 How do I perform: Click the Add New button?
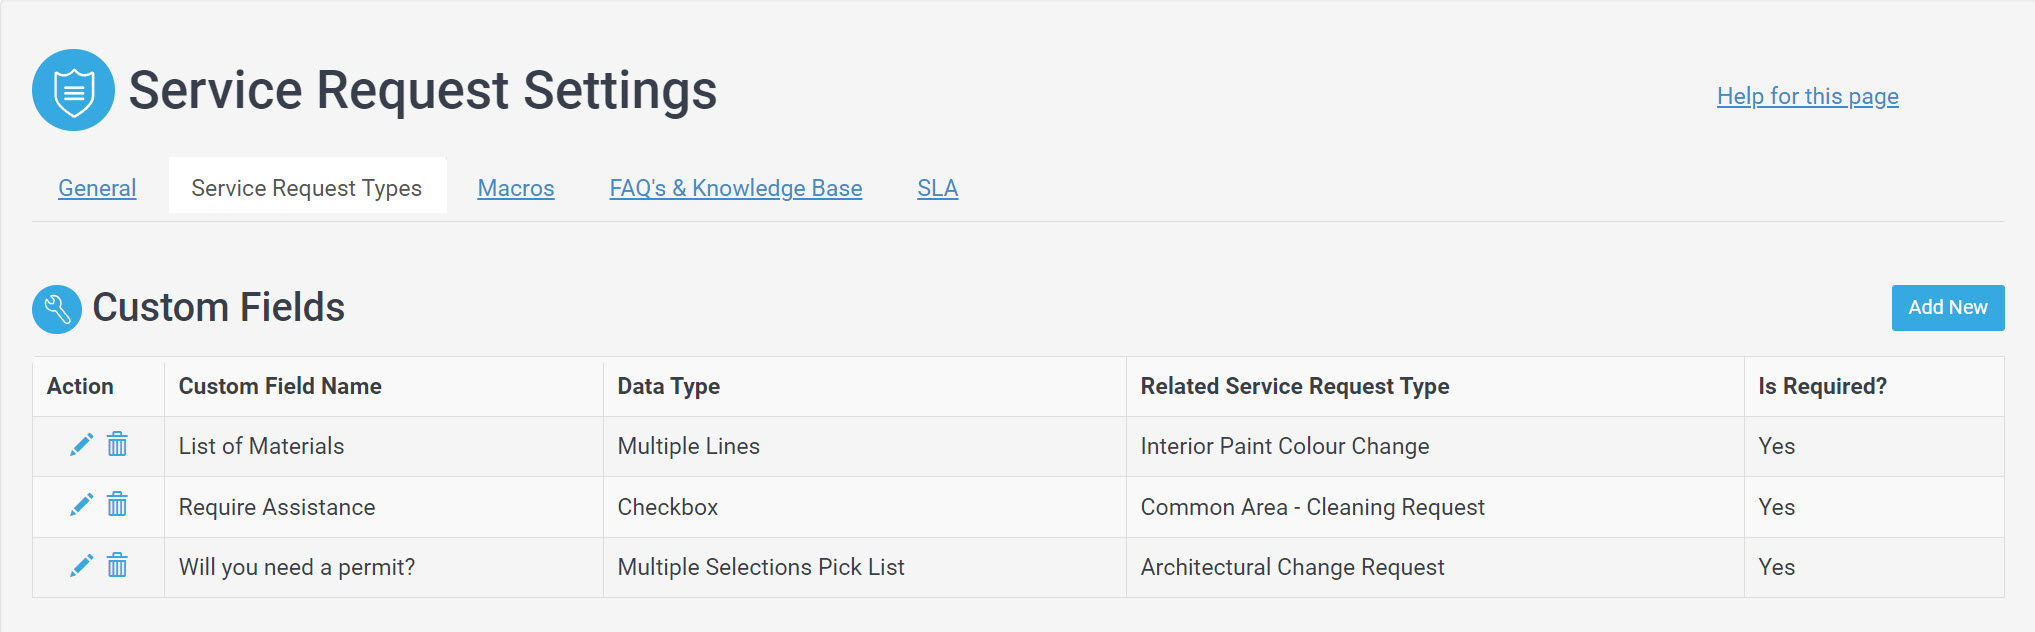(x=1948, y=308)
